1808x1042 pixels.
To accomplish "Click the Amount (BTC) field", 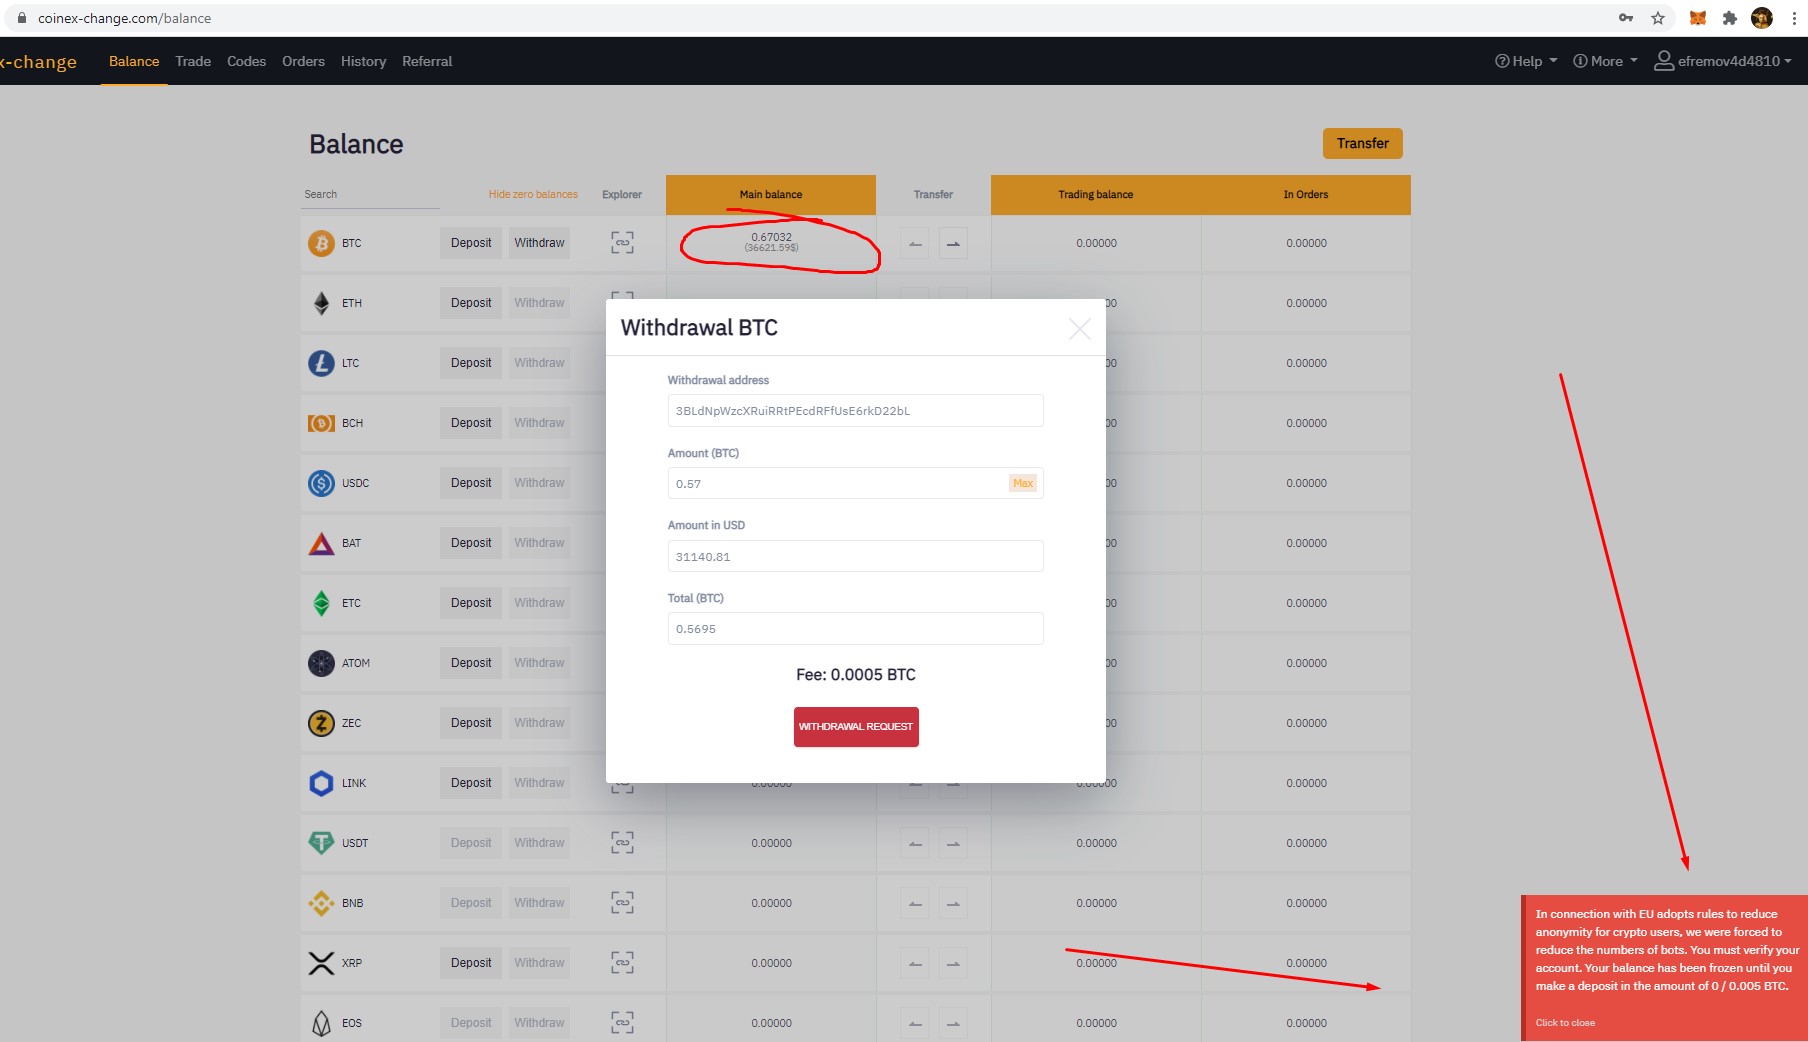I will tap(855, 483).
